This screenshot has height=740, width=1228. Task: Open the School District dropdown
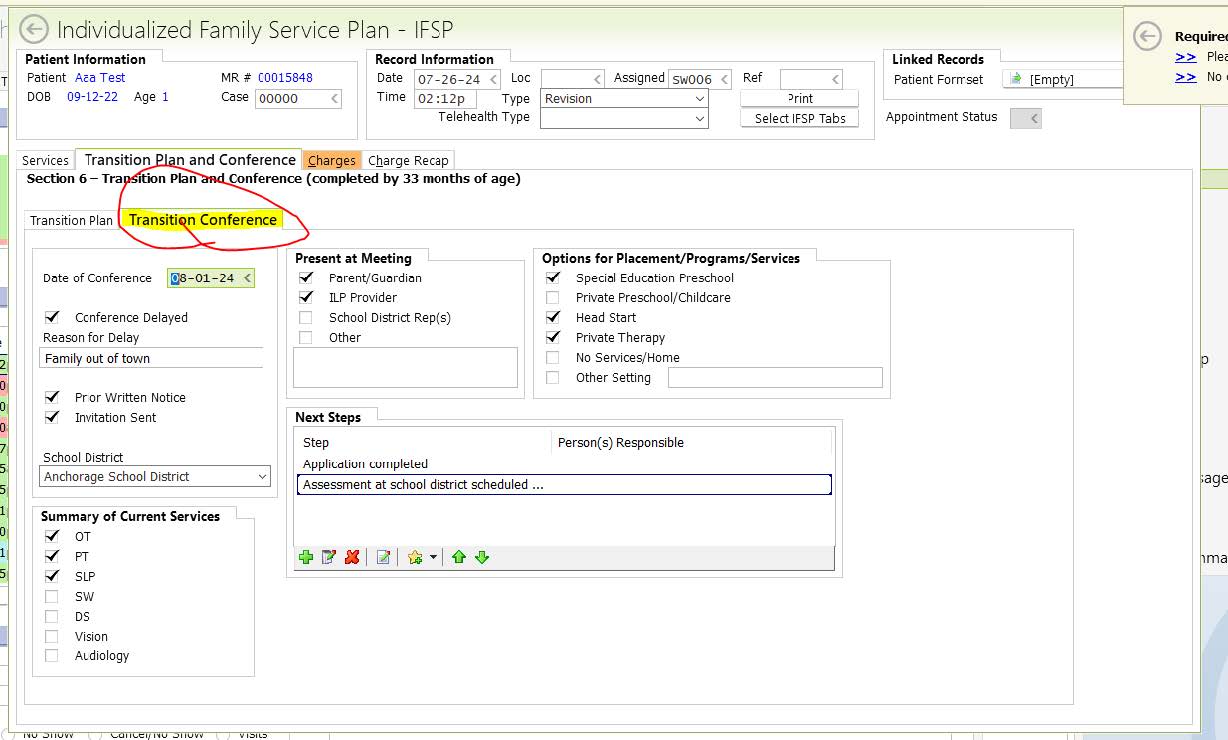[x=262, y=477]
